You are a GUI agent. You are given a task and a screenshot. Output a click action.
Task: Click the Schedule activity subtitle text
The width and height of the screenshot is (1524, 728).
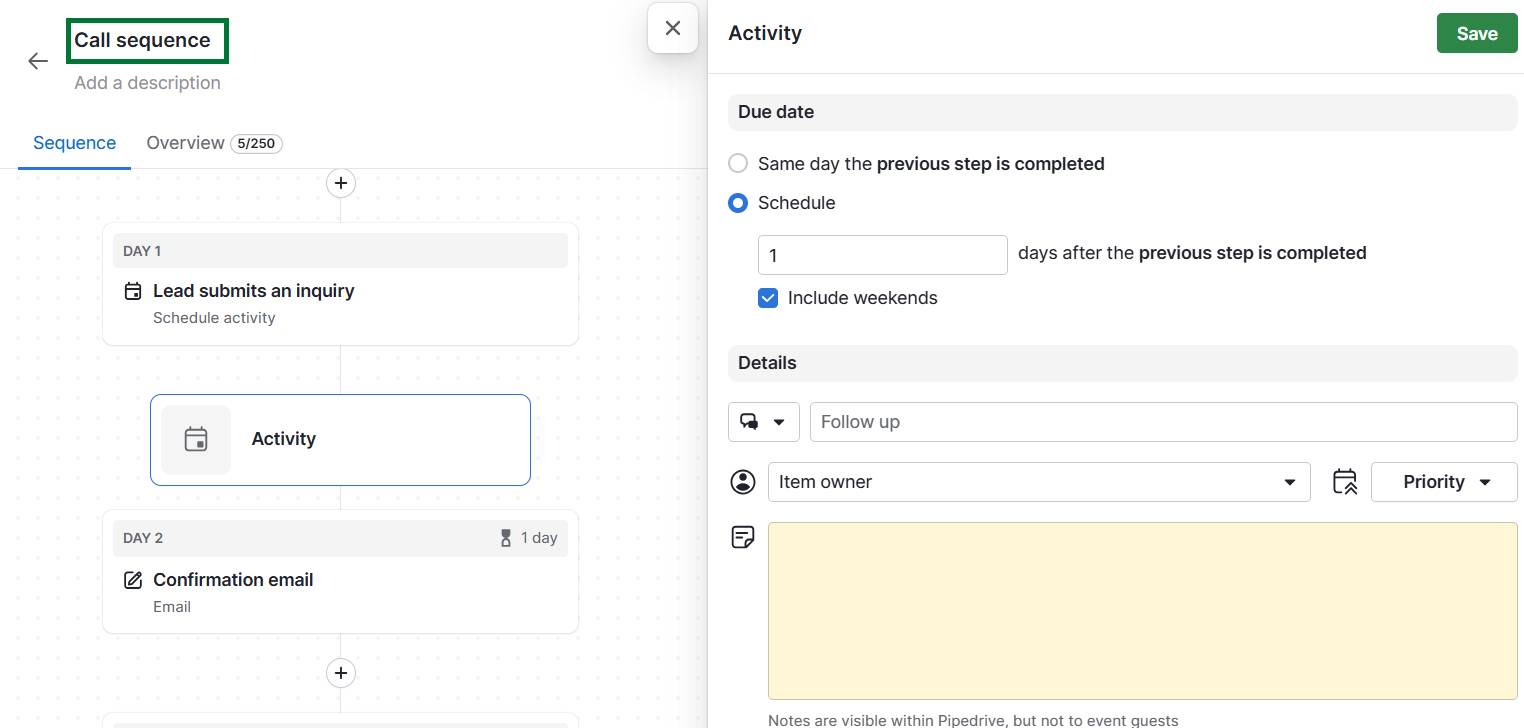pos(214,318)
